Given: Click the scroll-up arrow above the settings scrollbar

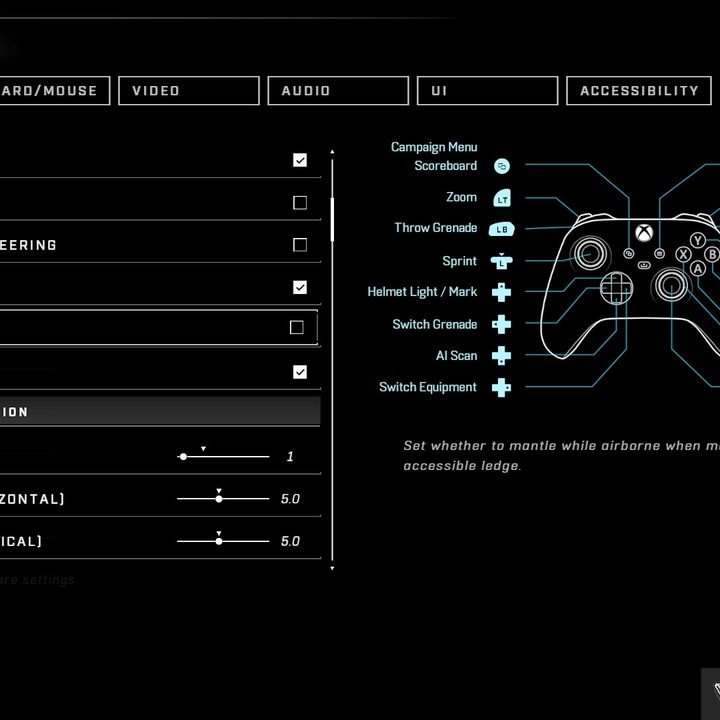Looking at the screenshot, I should point(332,152).
